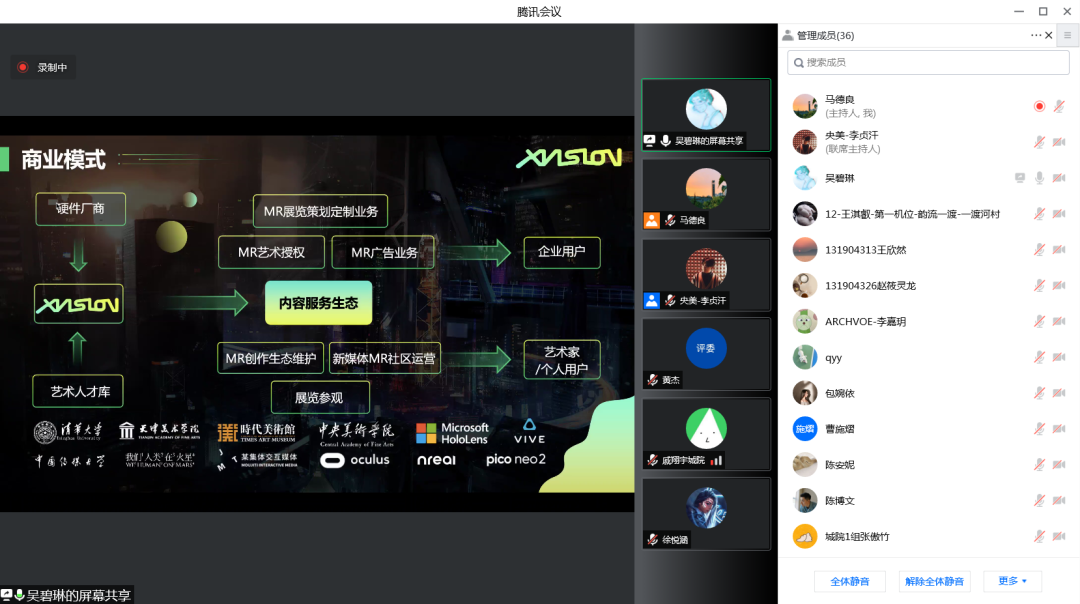Screen dimensions: 1080x604
Task: Click the camera icon for 包婉依
Action: coord(1059,393)
